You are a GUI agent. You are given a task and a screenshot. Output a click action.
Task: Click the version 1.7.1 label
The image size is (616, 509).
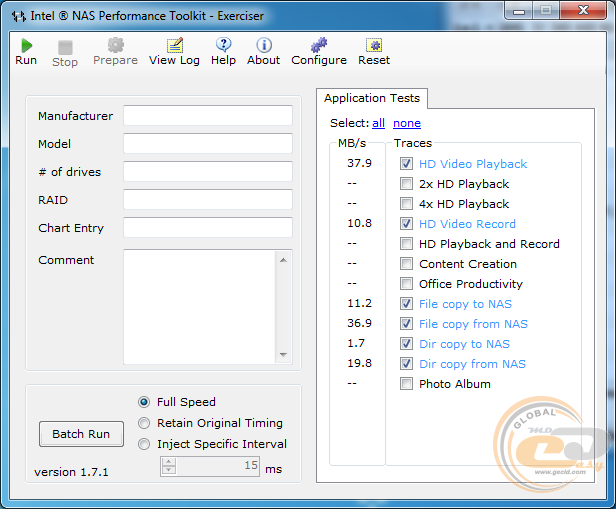click(71, 472)
